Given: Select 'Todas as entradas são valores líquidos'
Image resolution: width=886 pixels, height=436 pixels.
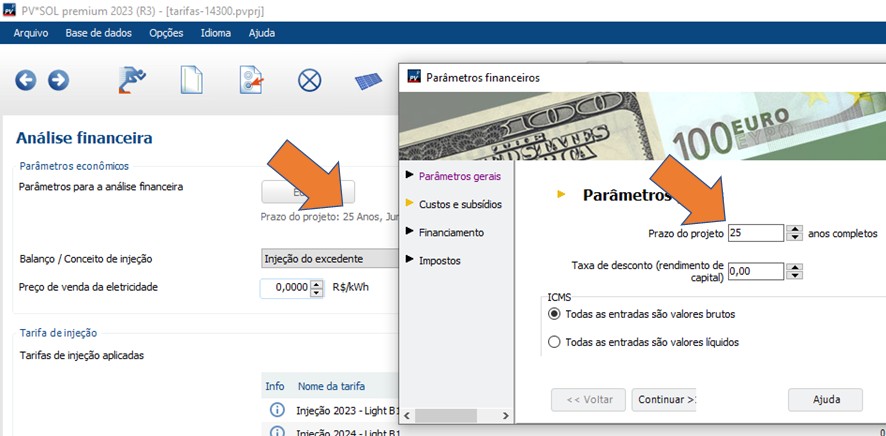Looking at the screenshot, I should coord(555,342).
